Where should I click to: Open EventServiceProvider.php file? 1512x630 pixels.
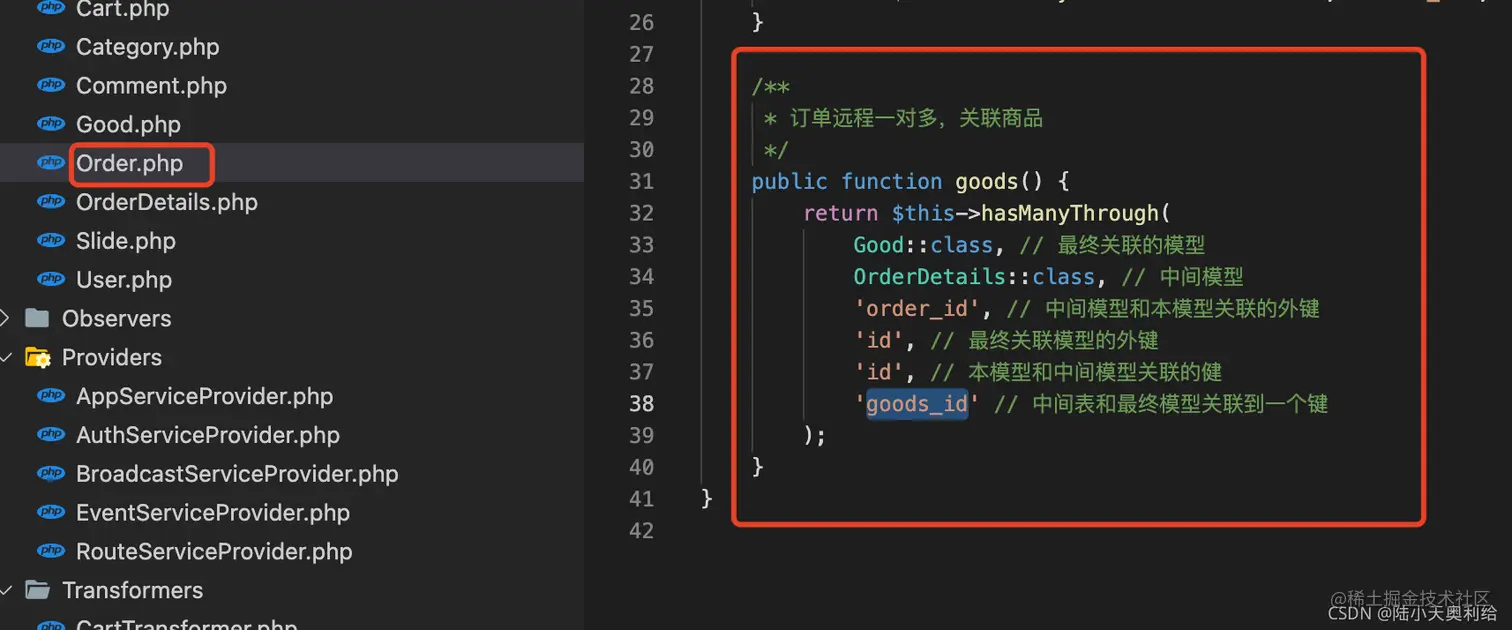(x=213, y=513)
